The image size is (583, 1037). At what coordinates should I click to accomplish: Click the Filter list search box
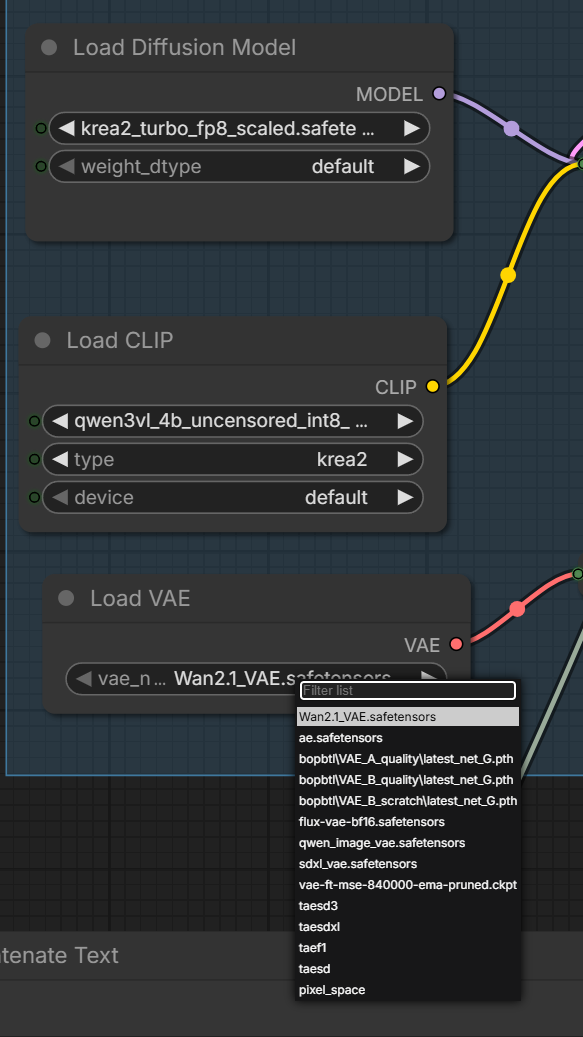[x=408, y=690]
